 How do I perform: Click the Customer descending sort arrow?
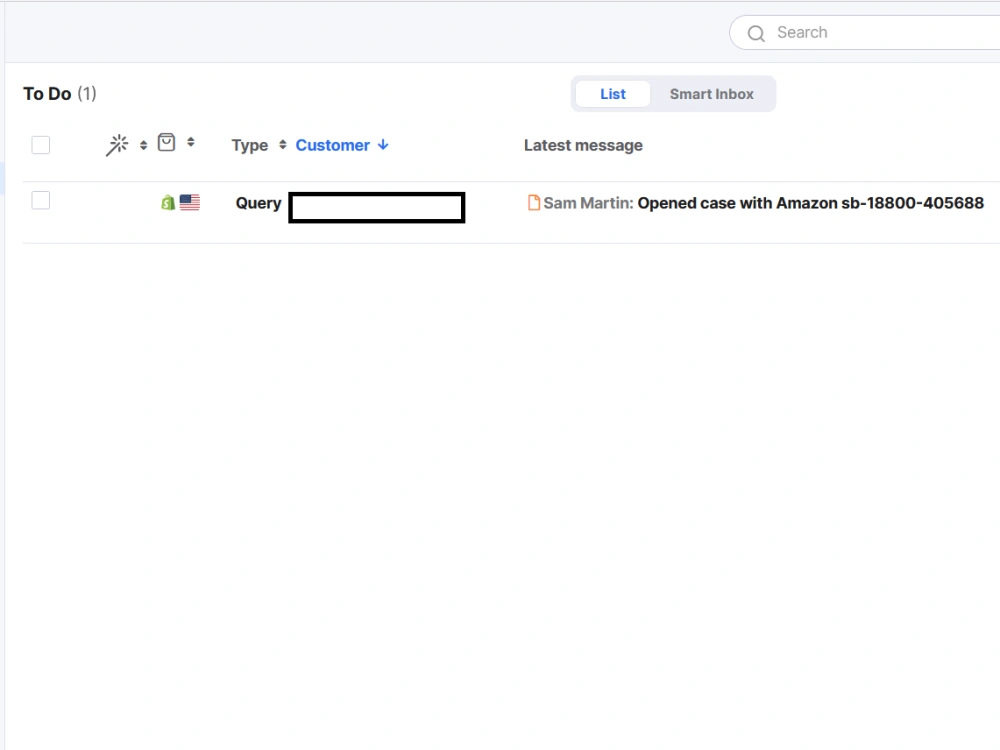[x=383, y=145]
